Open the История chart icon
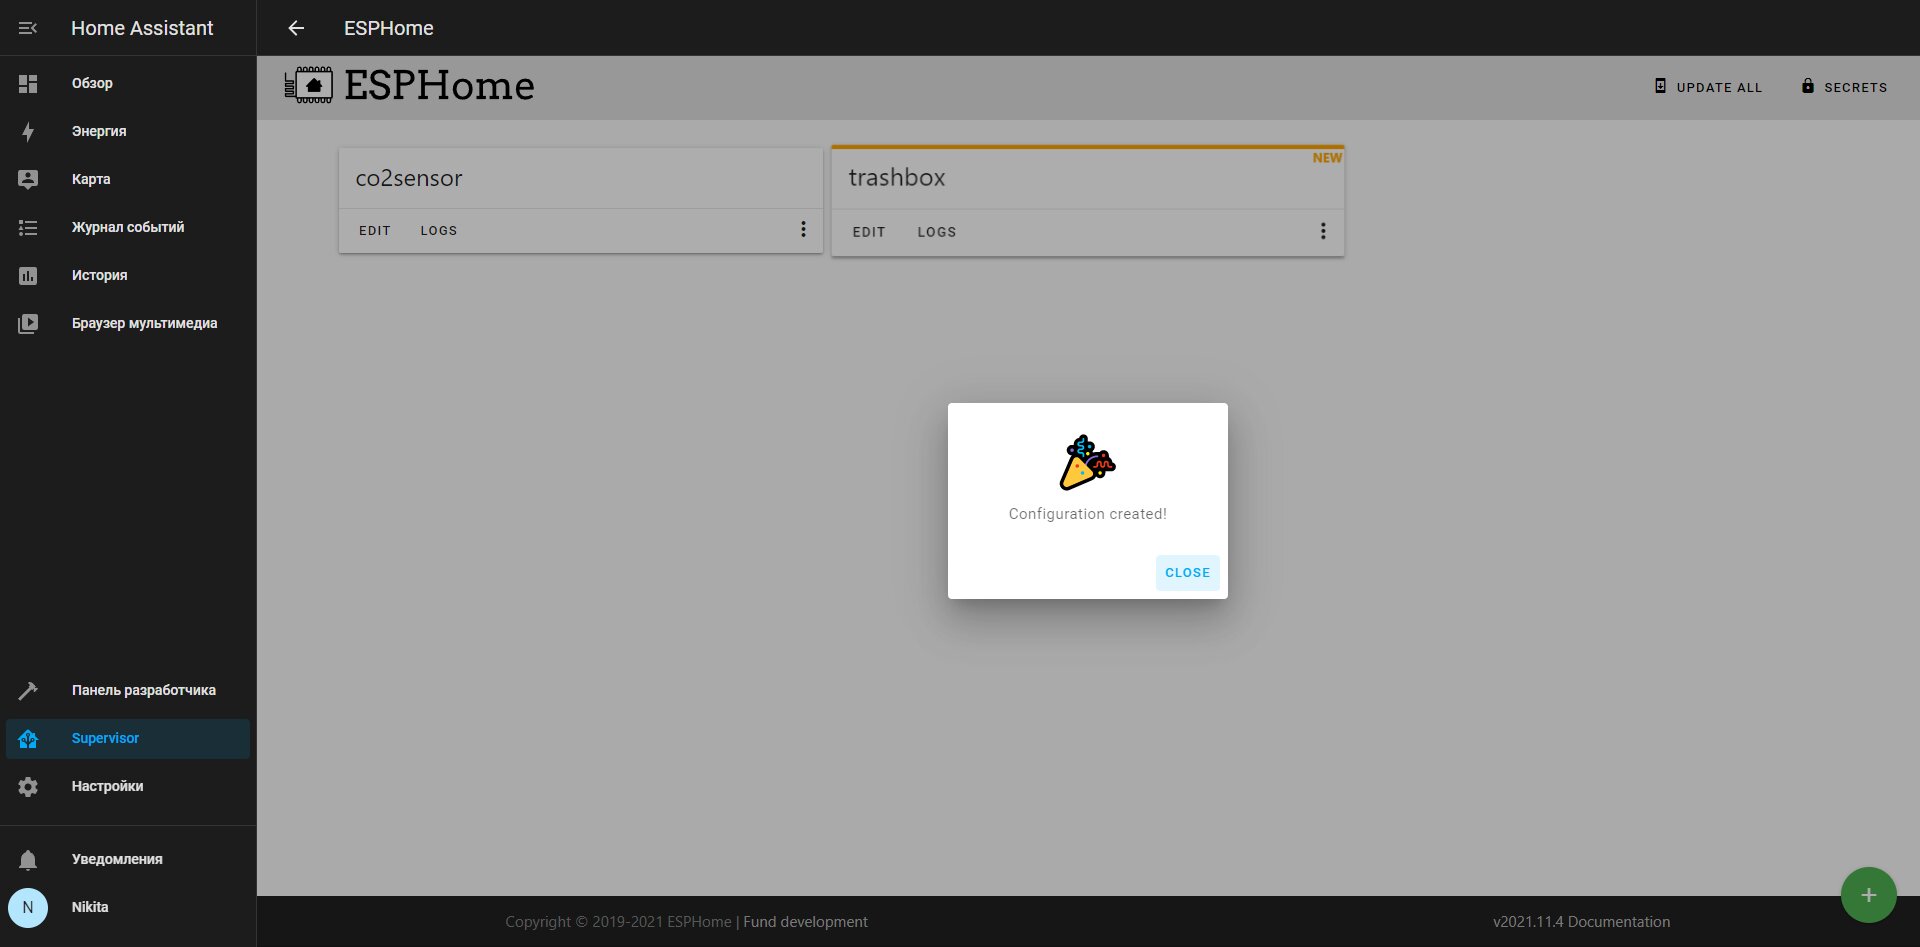The width and height of the screenshot is (1920, 947). [28, 276]
